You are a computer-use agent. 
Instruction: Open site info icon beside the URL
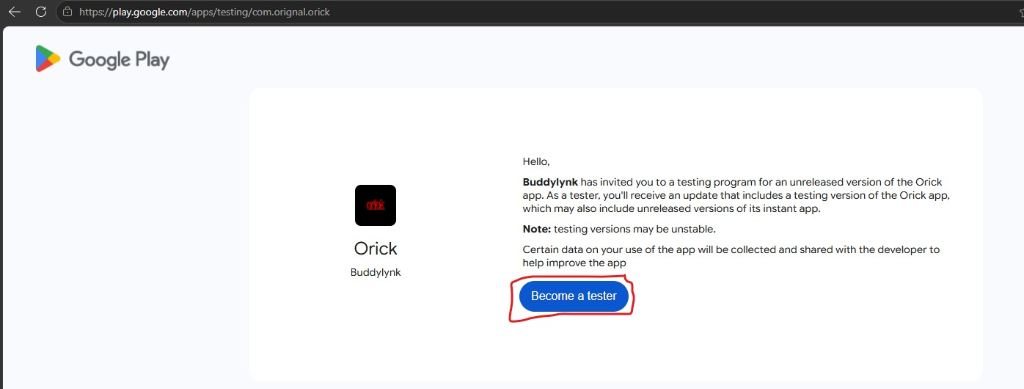(67, 12)
